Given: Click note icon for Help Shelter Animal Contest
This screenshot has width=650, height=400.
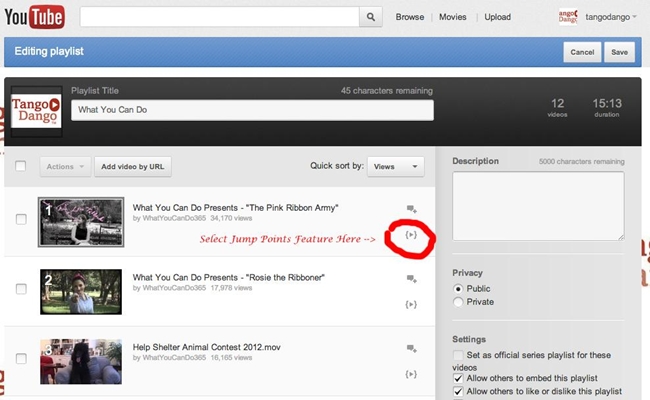Looking at the screenshot, I should 411,349.
